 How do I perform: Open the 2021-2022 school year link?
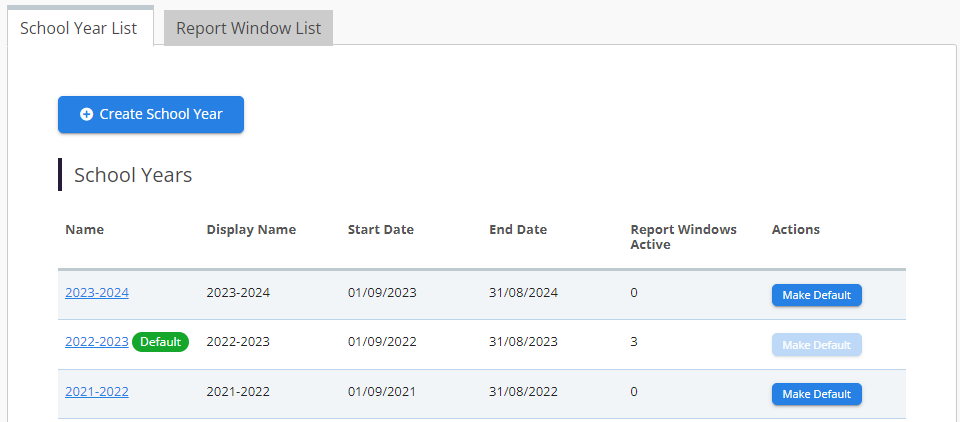point(97,392)
